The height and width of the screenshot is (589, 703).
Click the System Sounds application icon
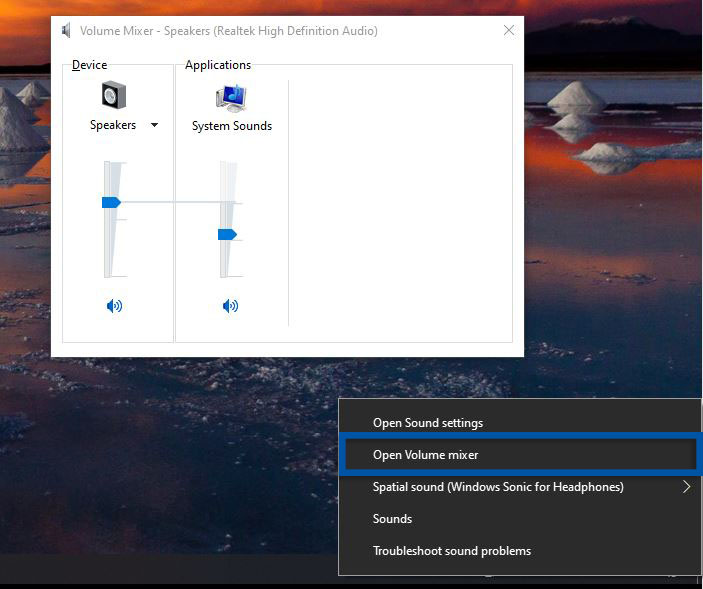click(x=231, y=97)
